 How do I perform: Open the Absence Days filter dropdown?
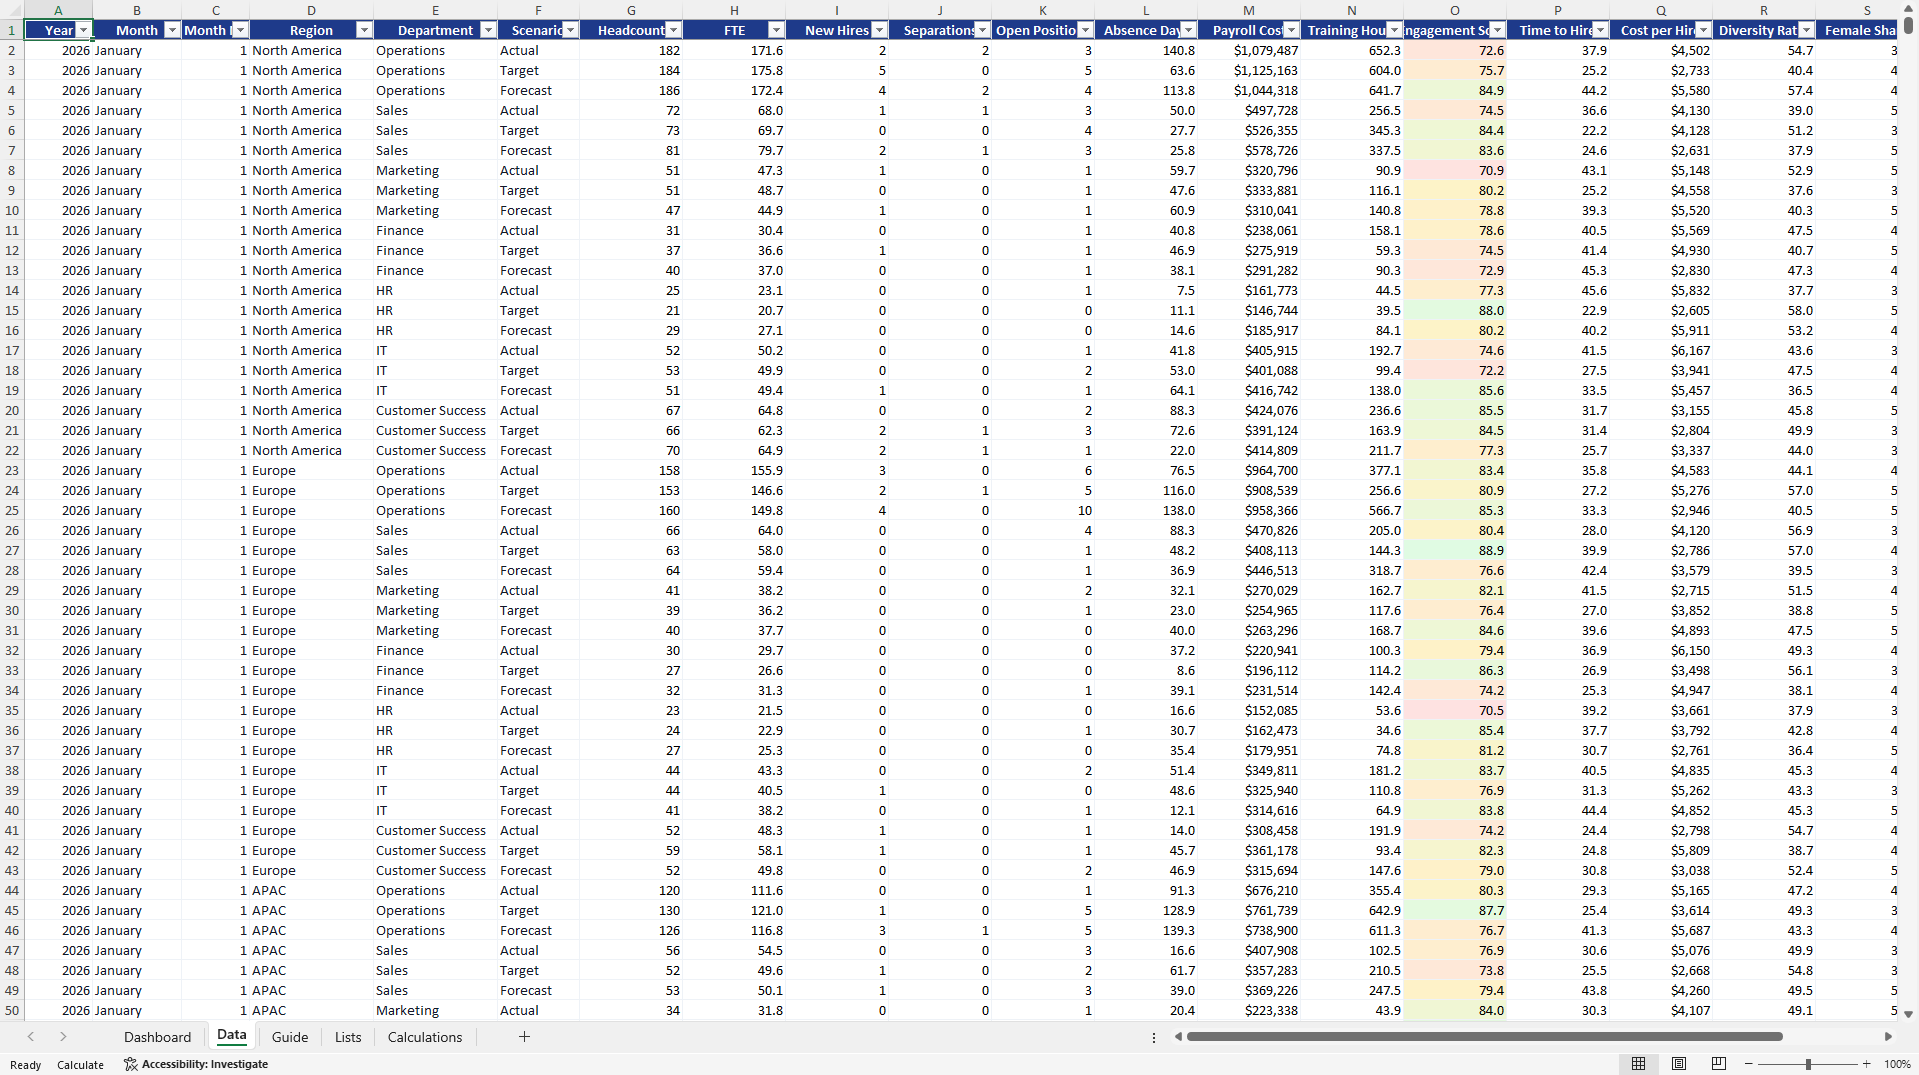coord(1188,30)
